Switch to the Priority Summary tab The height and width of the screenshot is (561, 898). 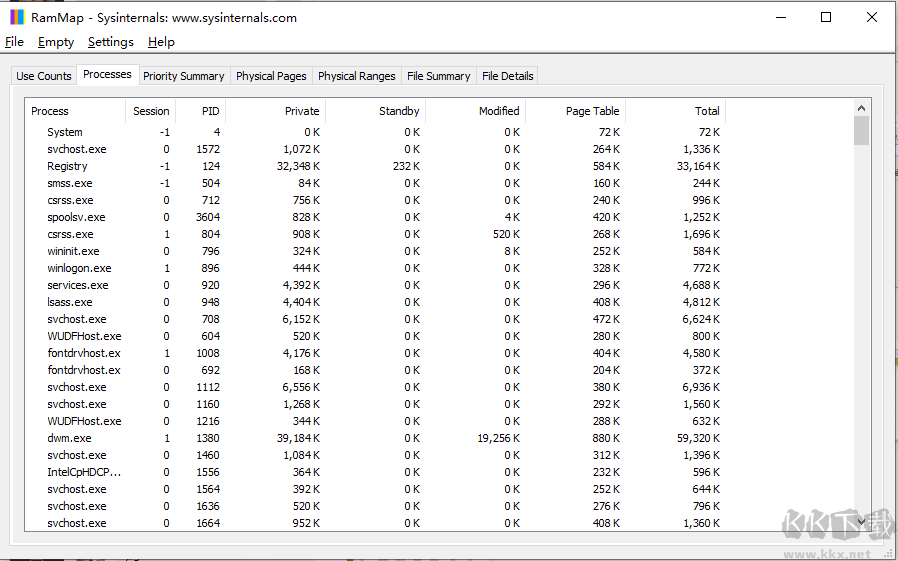(183, 76)
